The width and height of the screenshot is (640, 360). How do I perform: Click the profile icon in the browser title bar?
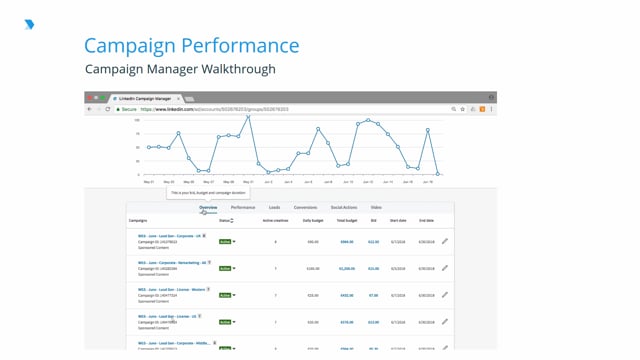(491, 97)
